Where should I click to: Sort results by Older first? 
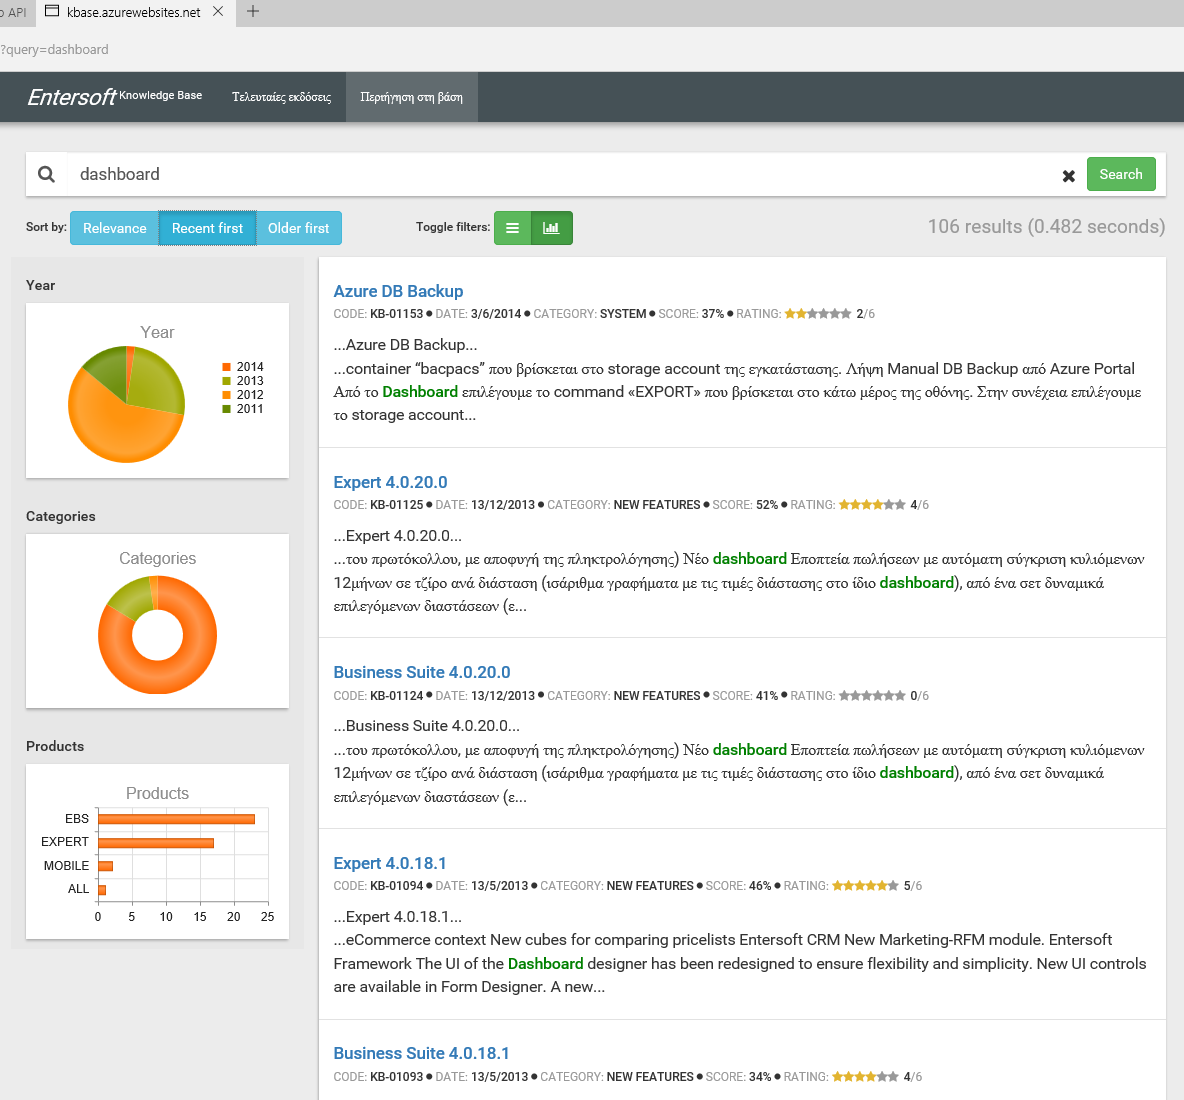298,228
